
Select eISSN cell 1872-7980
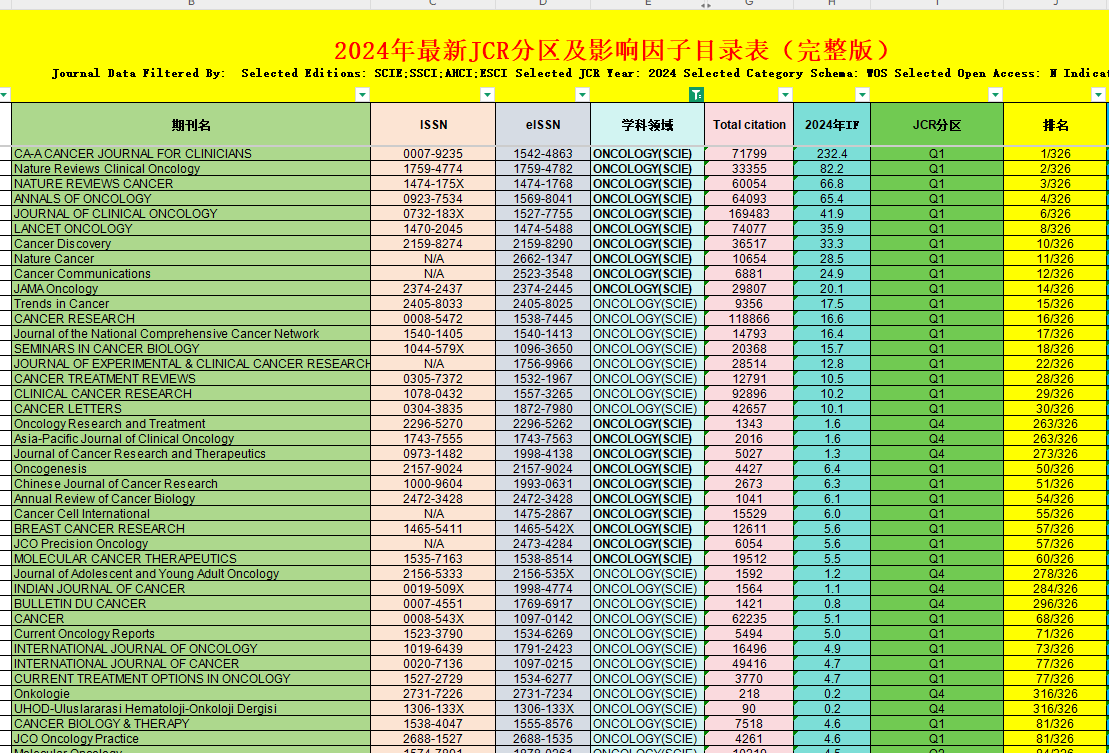(542, 409)
